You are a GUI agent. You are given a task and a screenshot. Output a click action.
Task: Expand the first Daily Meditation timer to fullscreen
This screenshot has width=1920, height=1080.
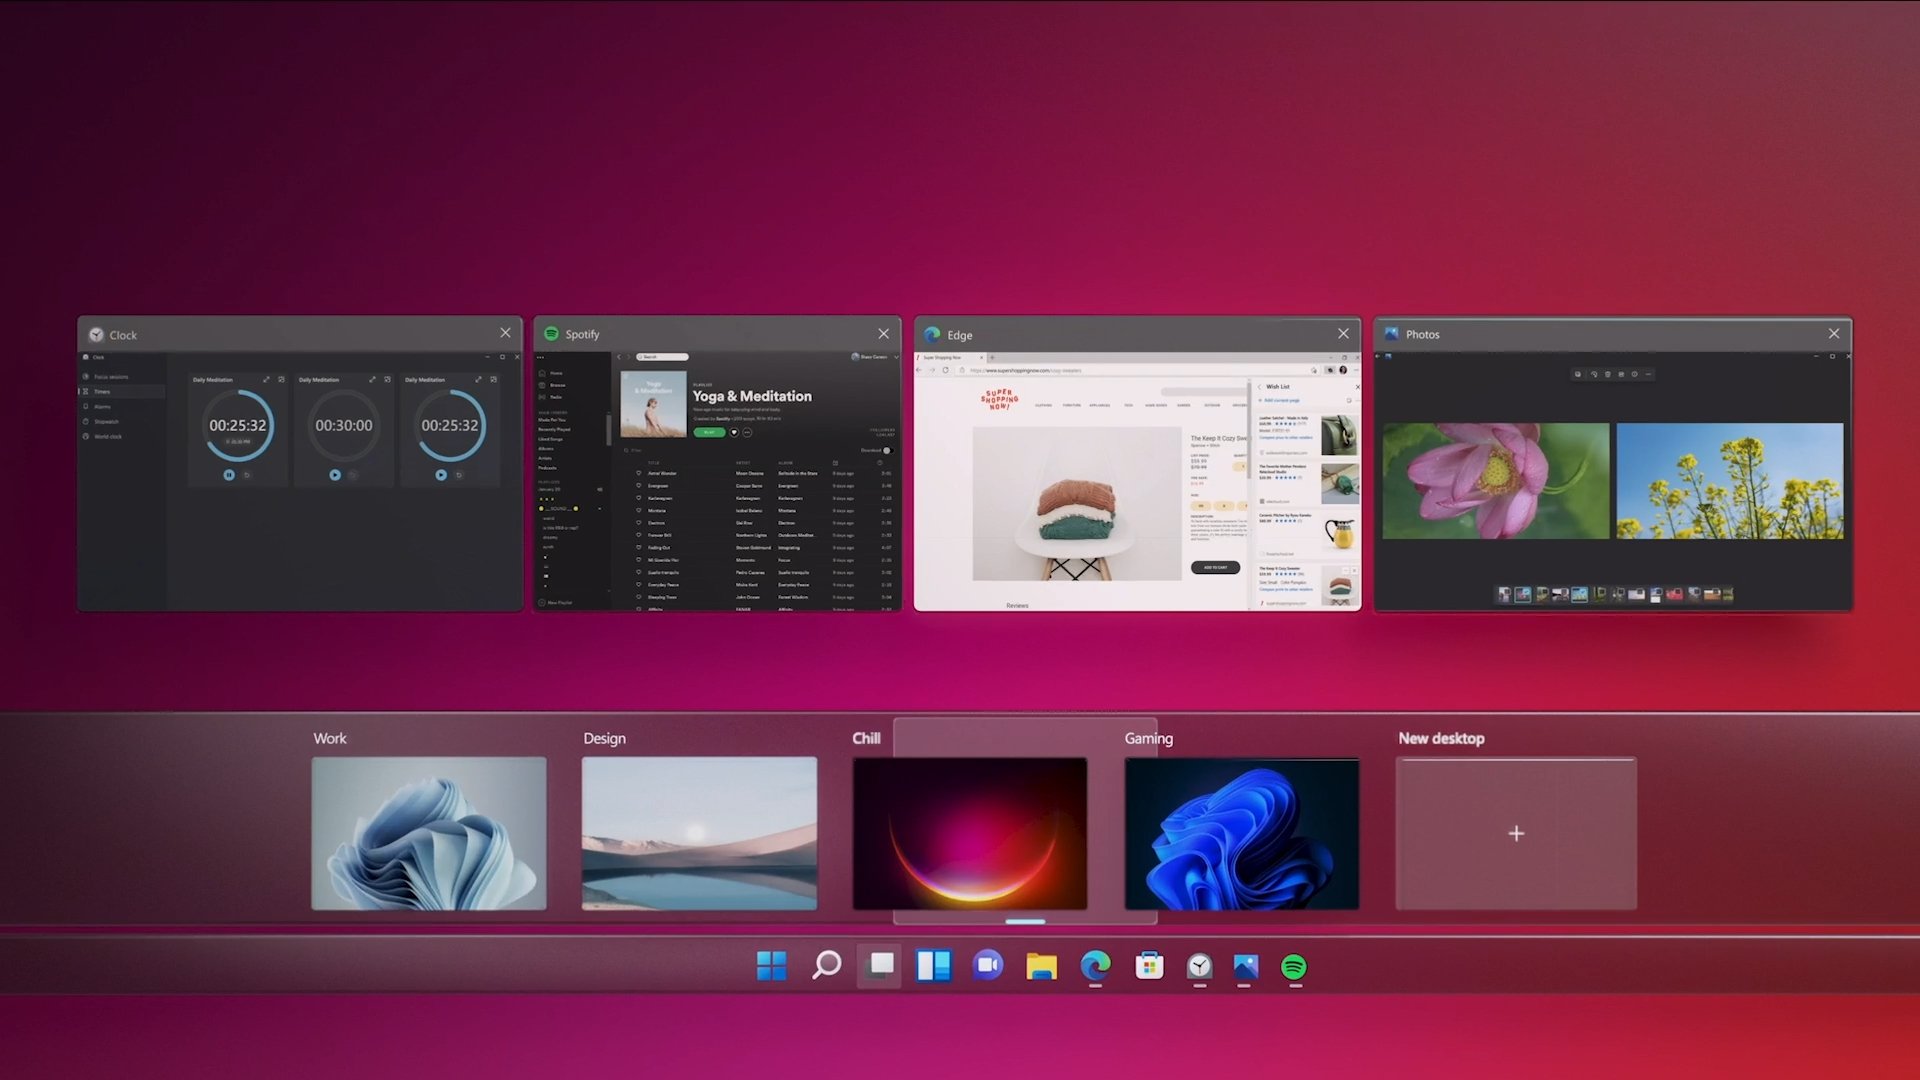[267, 380]
